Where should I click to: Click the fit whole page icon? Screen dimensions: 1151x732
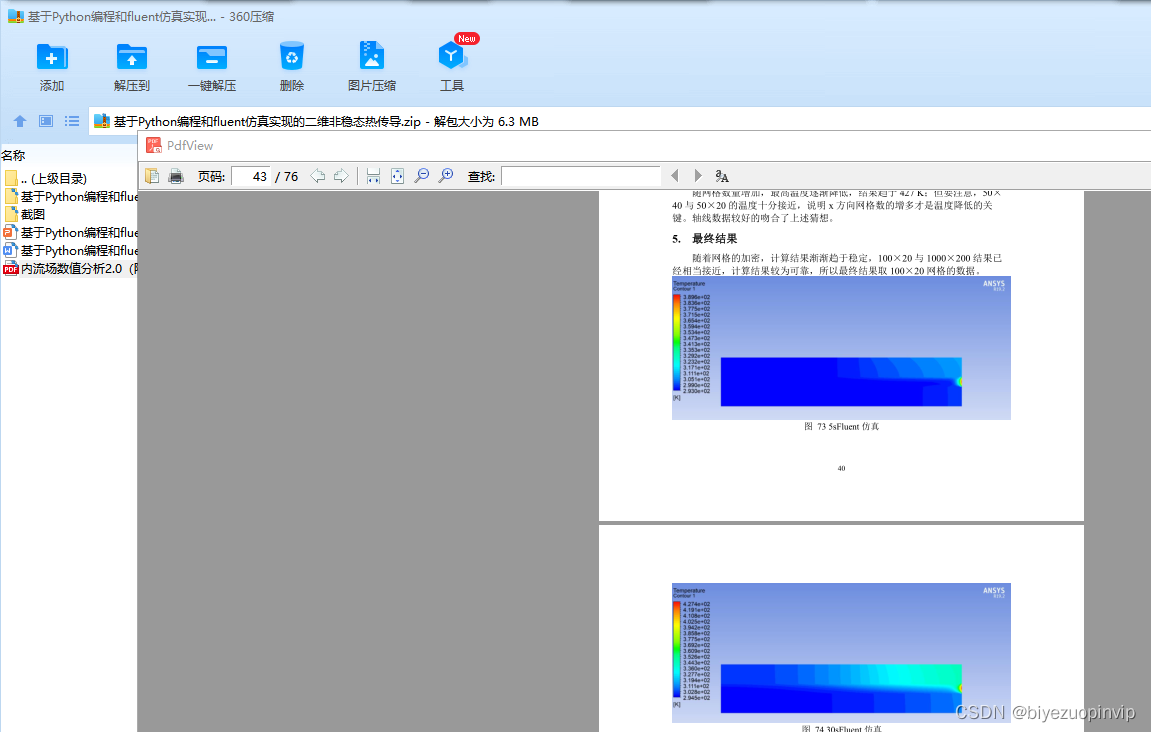click(x=397, y=176)
